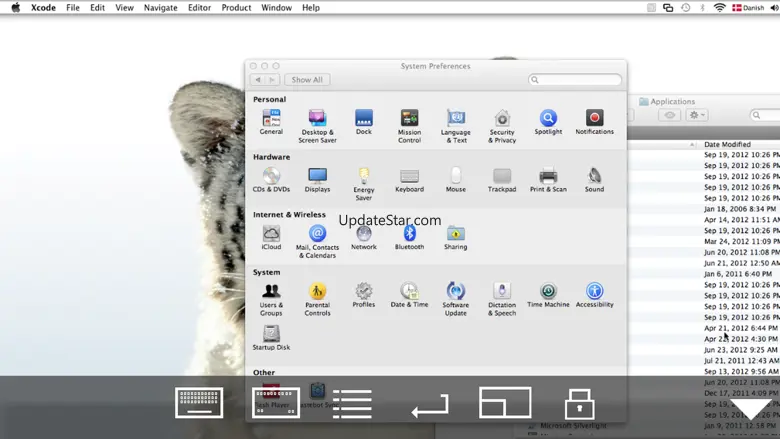Screen dimensions: 780x439
Task: Open the Desktop & Screen Saver preferences
Action: 317,119
